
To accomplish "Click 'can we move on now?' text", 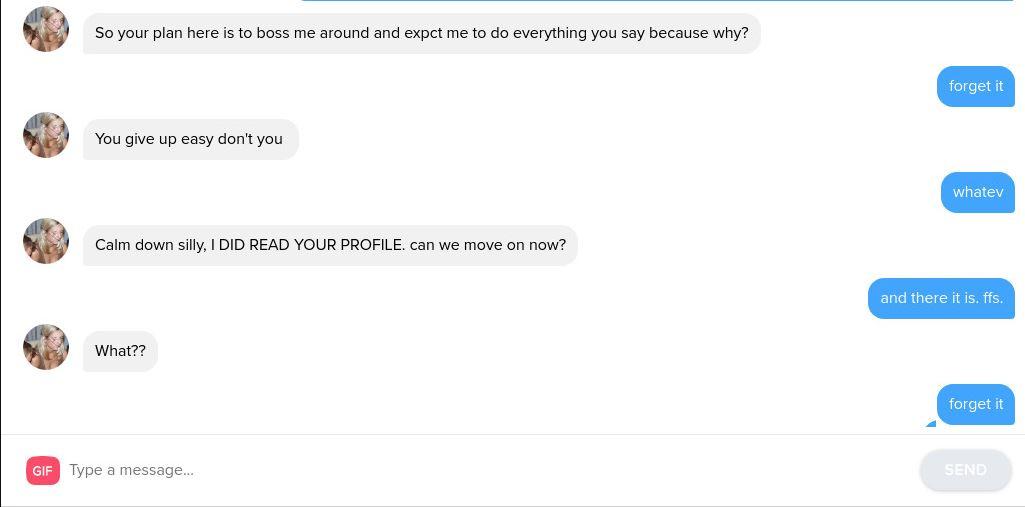I will tap(488, 245).
